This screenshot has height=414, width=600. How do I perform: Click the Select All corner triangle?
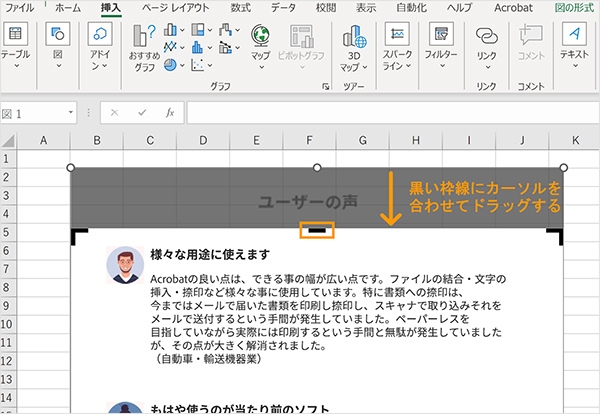(x=8, y=141)
